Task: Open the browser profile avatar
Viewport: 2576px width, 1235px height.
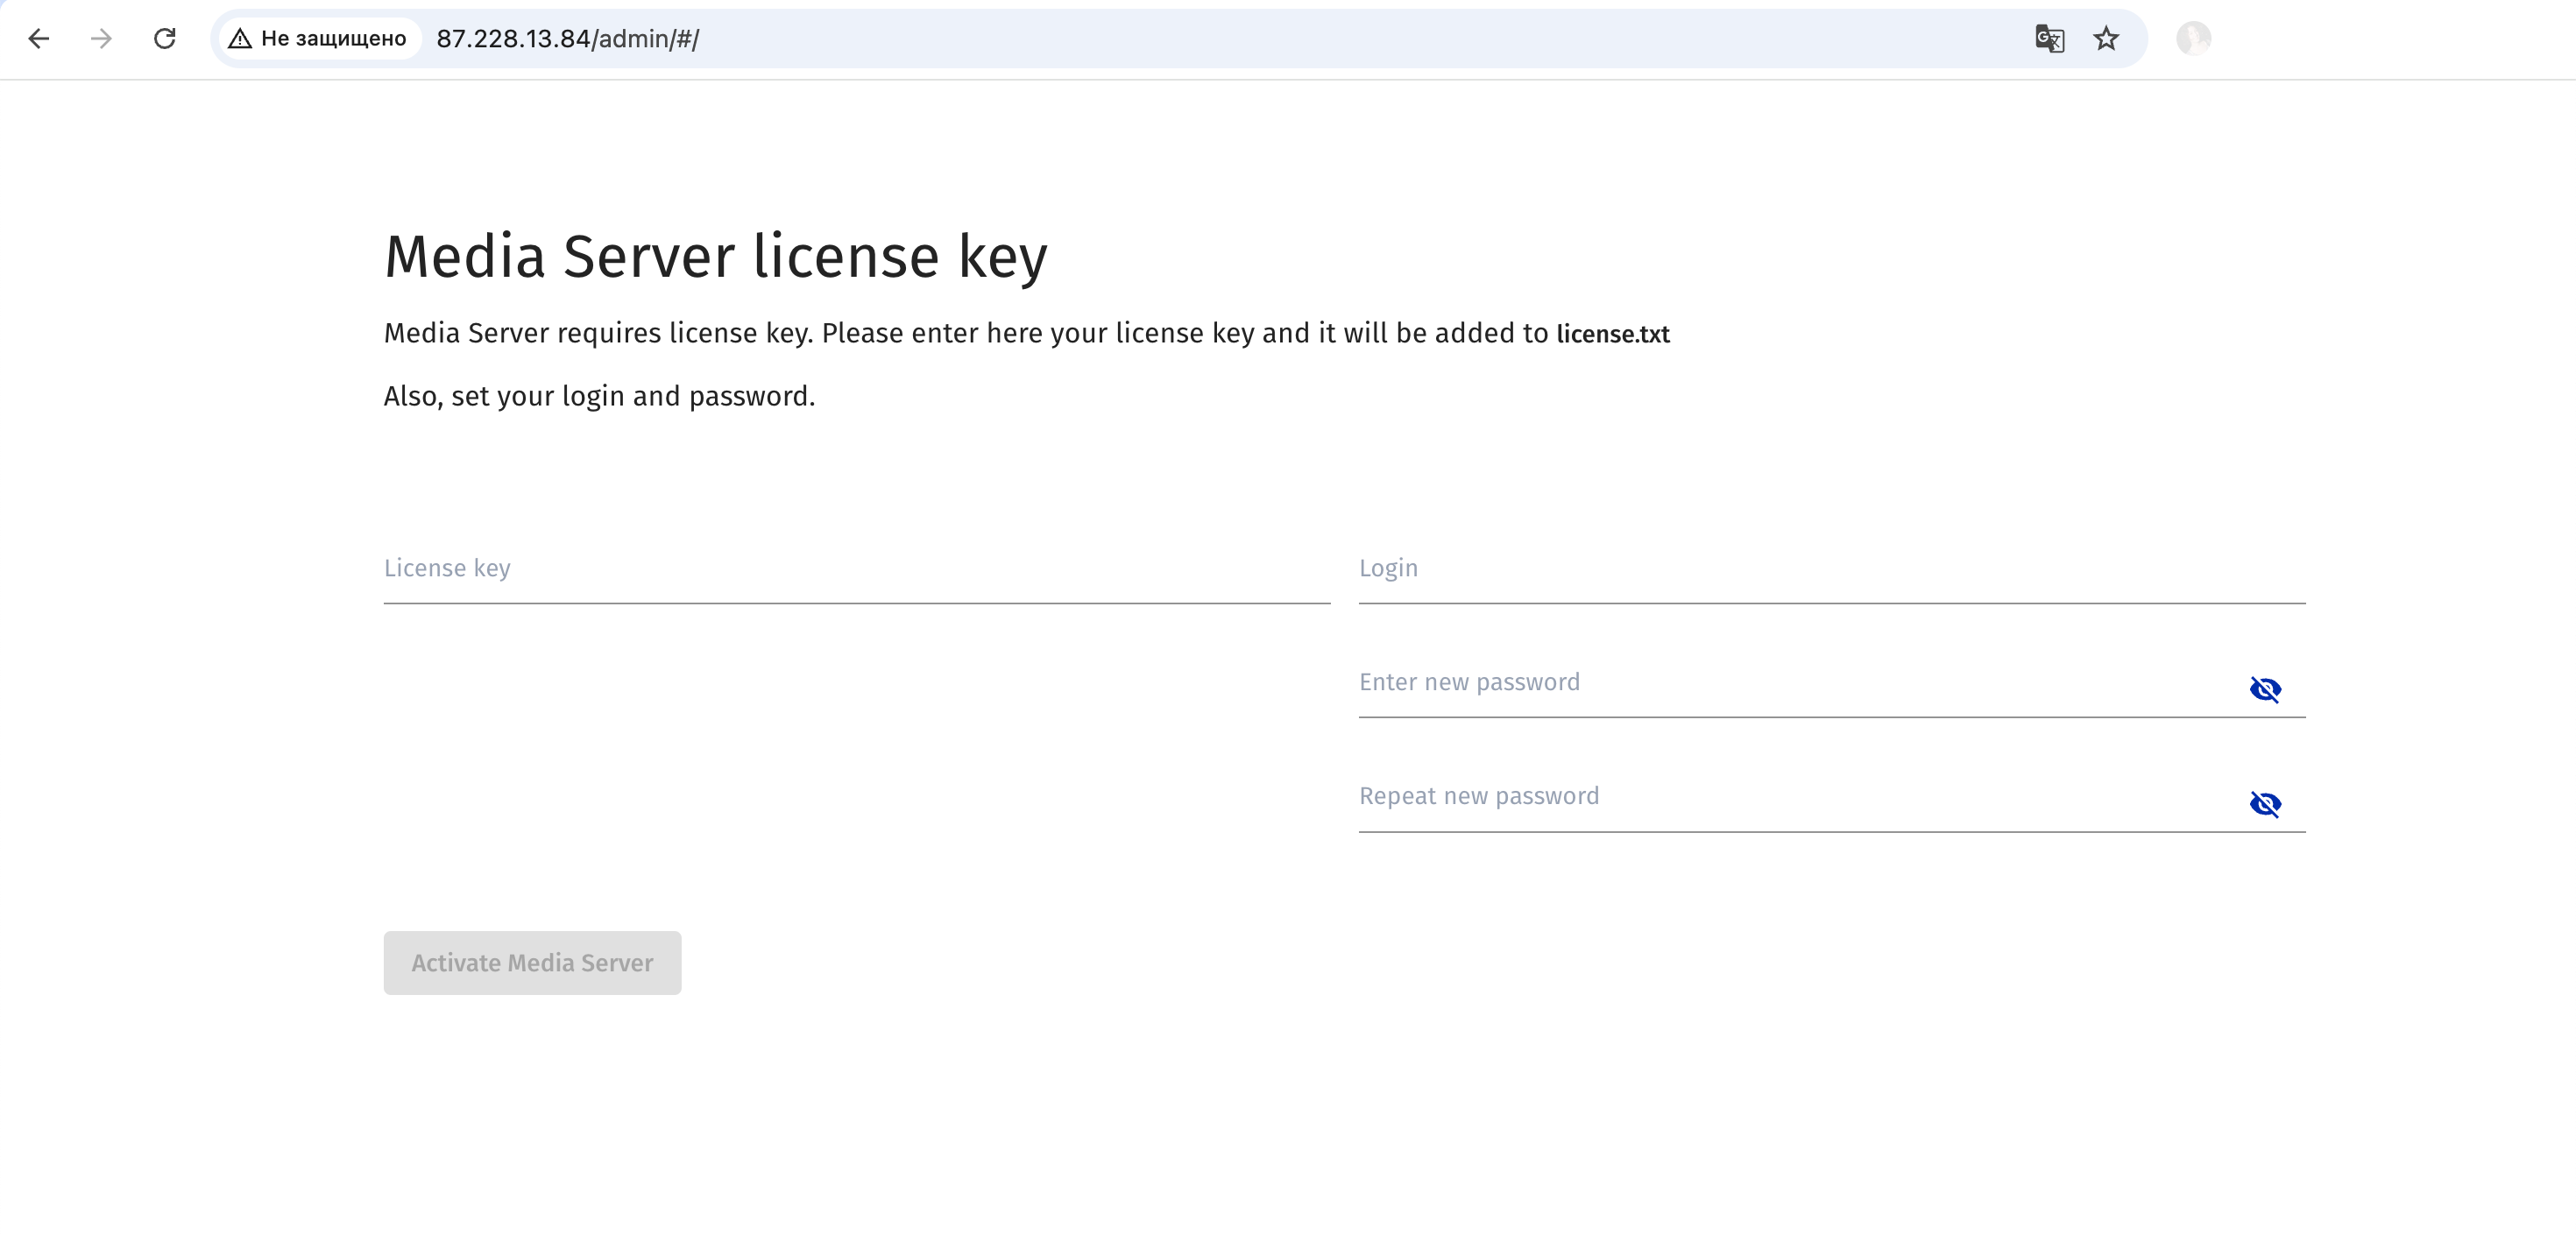Action: coord(2196,38)
